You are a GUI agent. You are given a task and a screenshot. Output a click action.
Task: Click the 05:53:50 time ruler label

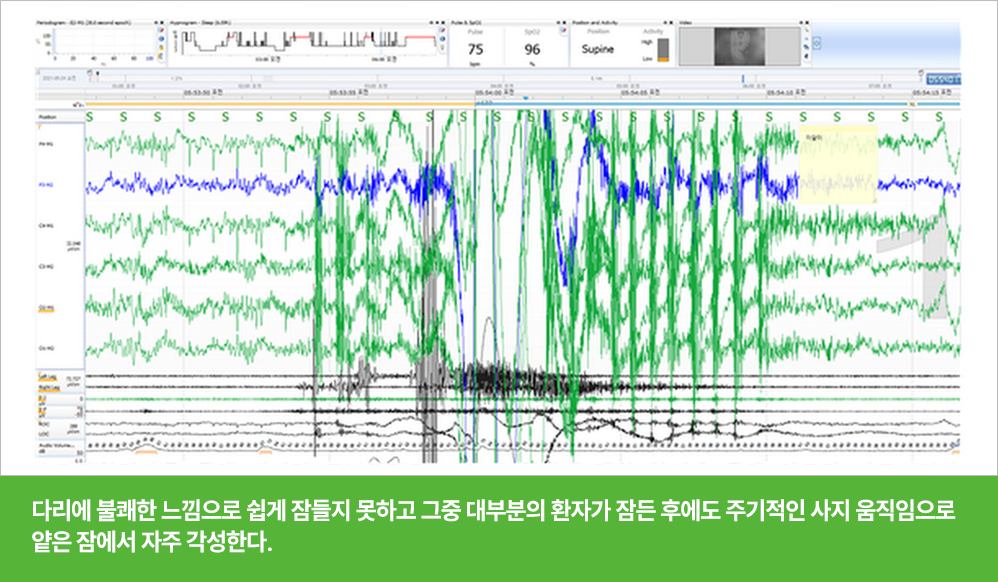coord(203,93)
